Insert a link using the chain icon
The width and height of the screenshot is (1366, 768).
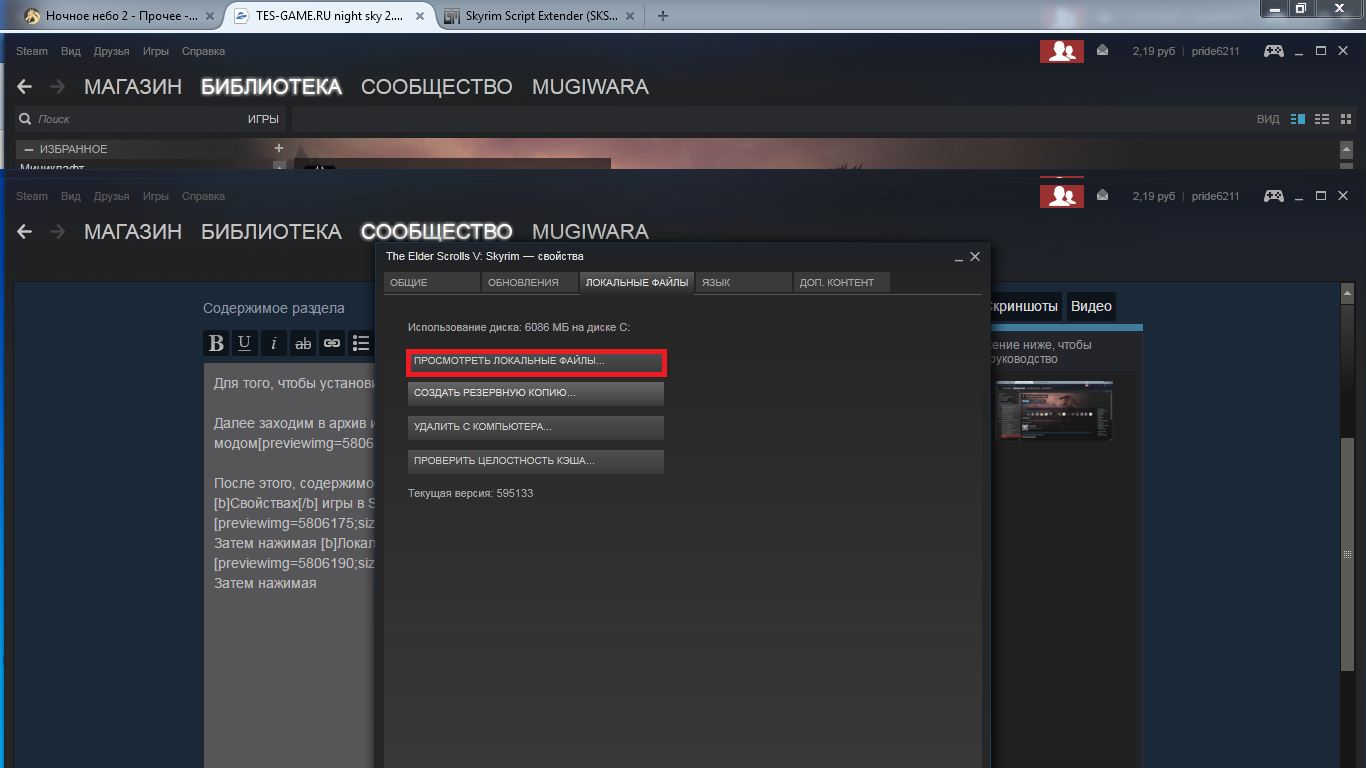click(332, 343)
